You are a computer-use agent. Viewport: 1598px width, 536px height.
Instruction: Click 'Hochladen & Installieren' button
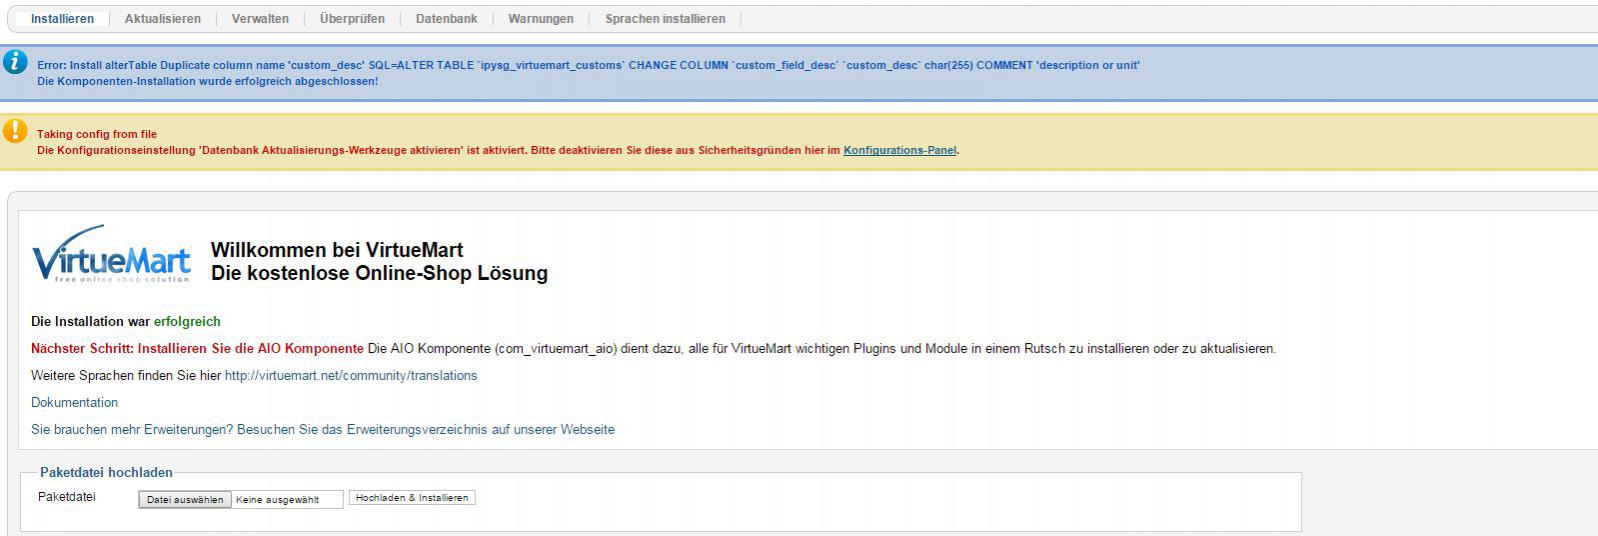coord(412,498)
